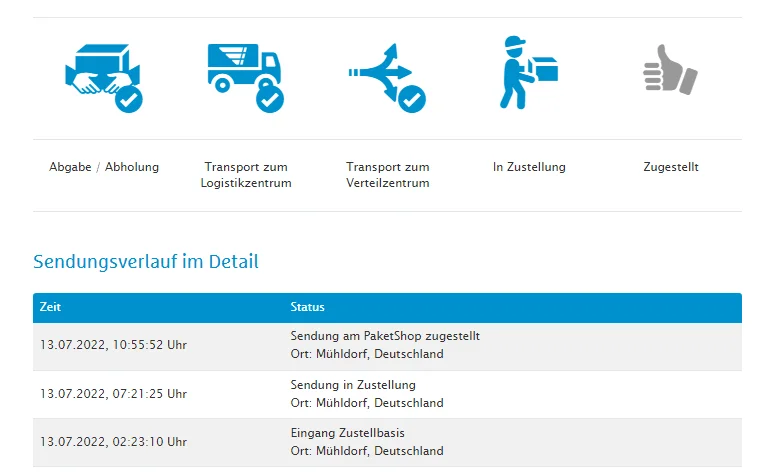Select the Transport zum Verteilzentrum label
This screenshot has height=475, width=760.
[x=387, y=175]
